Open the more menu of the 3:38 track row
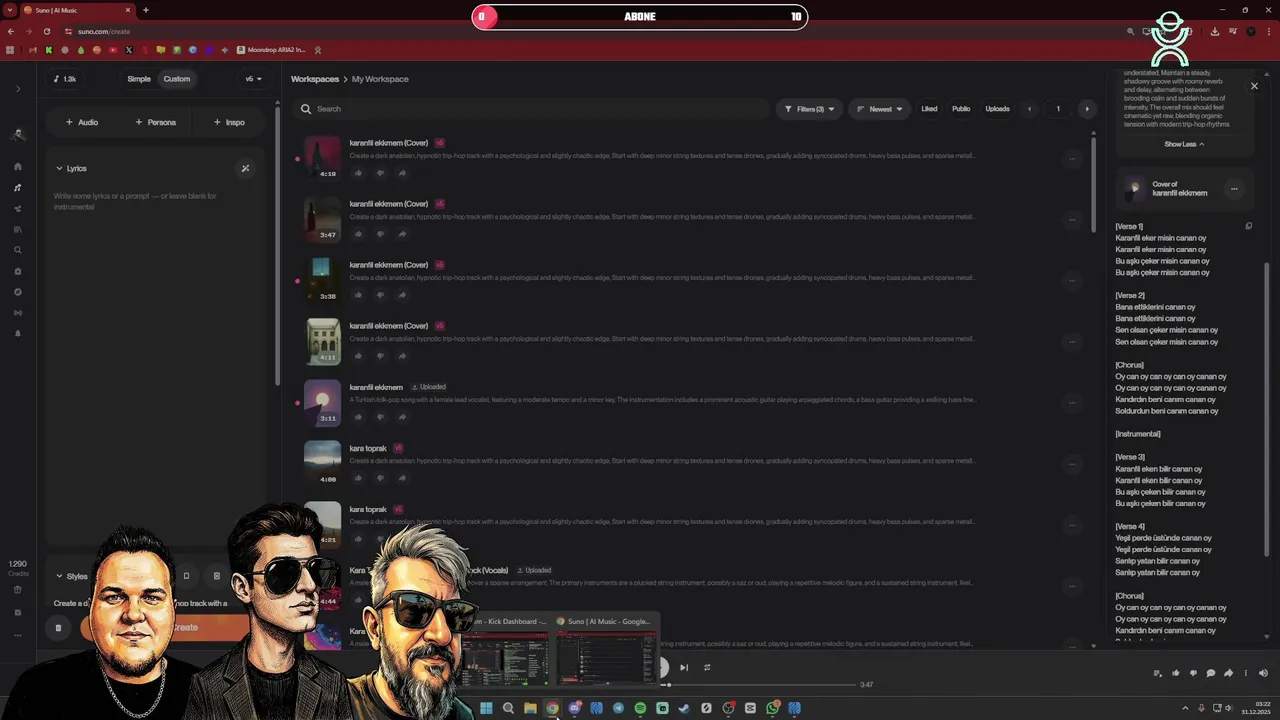This screenshot has height=720, width=1280. pos(1072,280)
